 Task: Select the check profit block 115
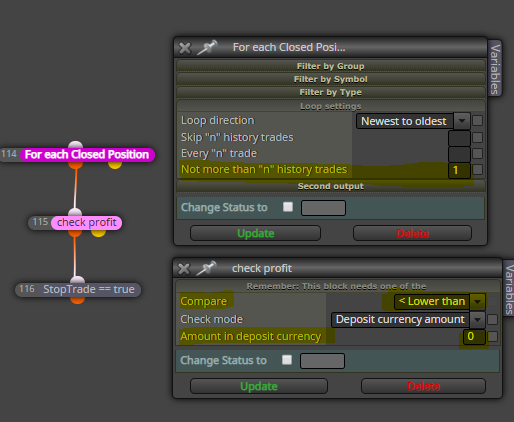coord(87,222)
